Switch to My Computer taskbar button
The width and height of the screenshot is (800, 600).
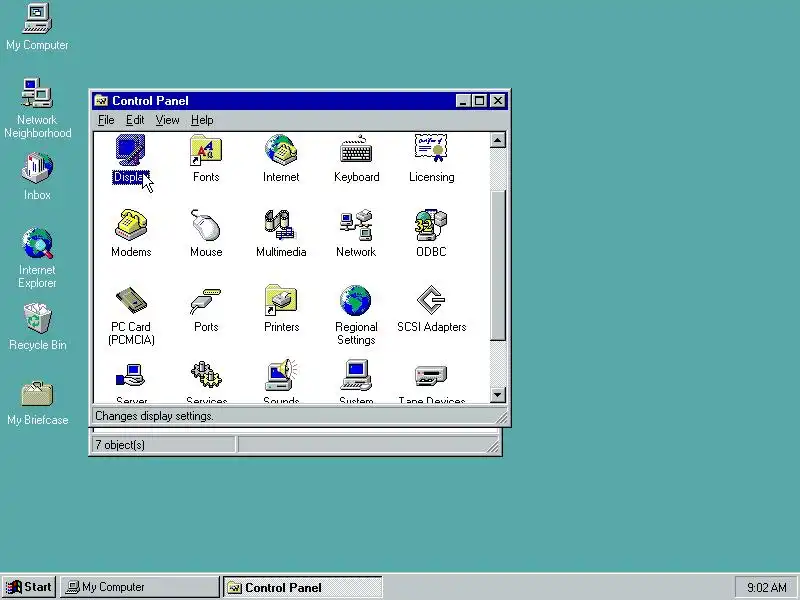pyautogui.click(x=140, y=587)
